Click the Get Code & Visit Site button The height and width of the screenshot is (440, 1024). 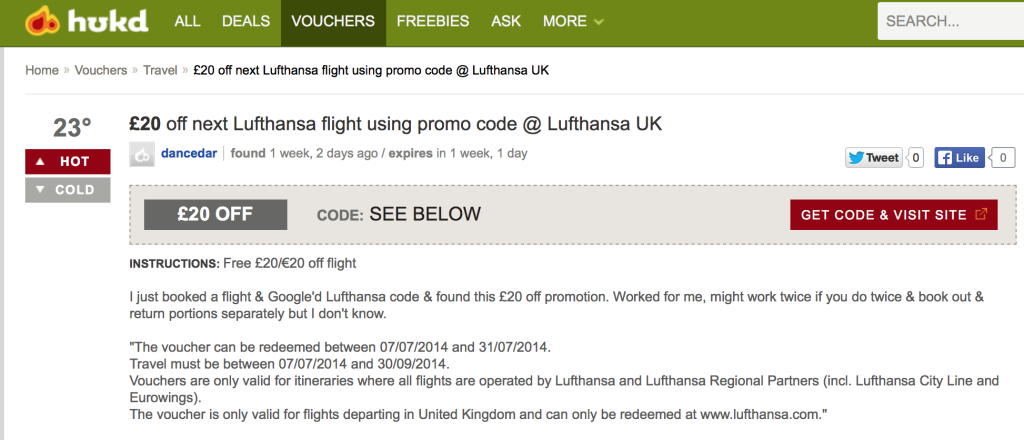pos(893,214)
